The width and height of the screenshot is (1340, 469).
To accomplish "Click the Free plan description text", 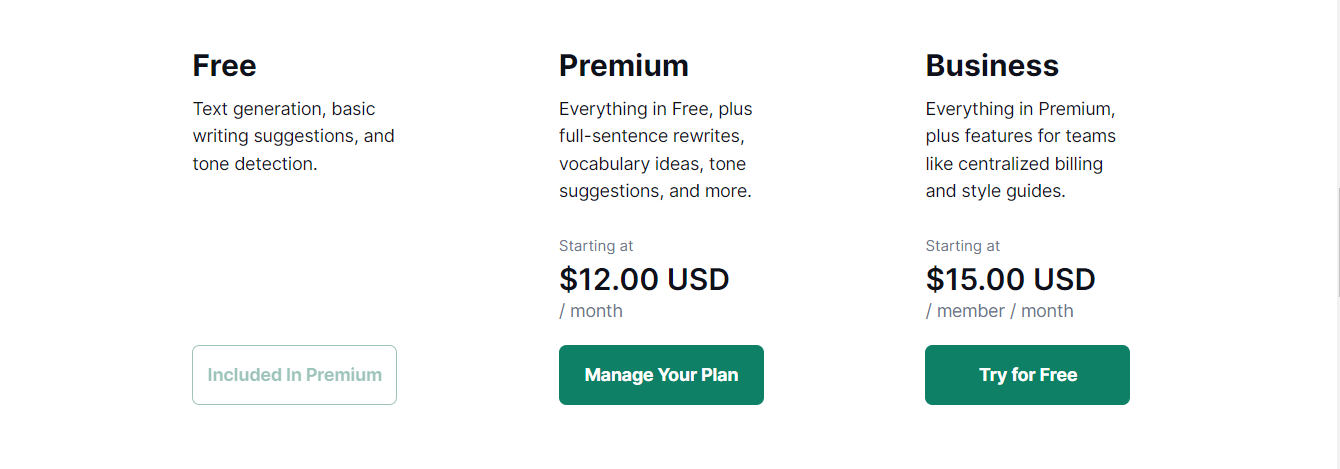I will (x=293, y=136).
